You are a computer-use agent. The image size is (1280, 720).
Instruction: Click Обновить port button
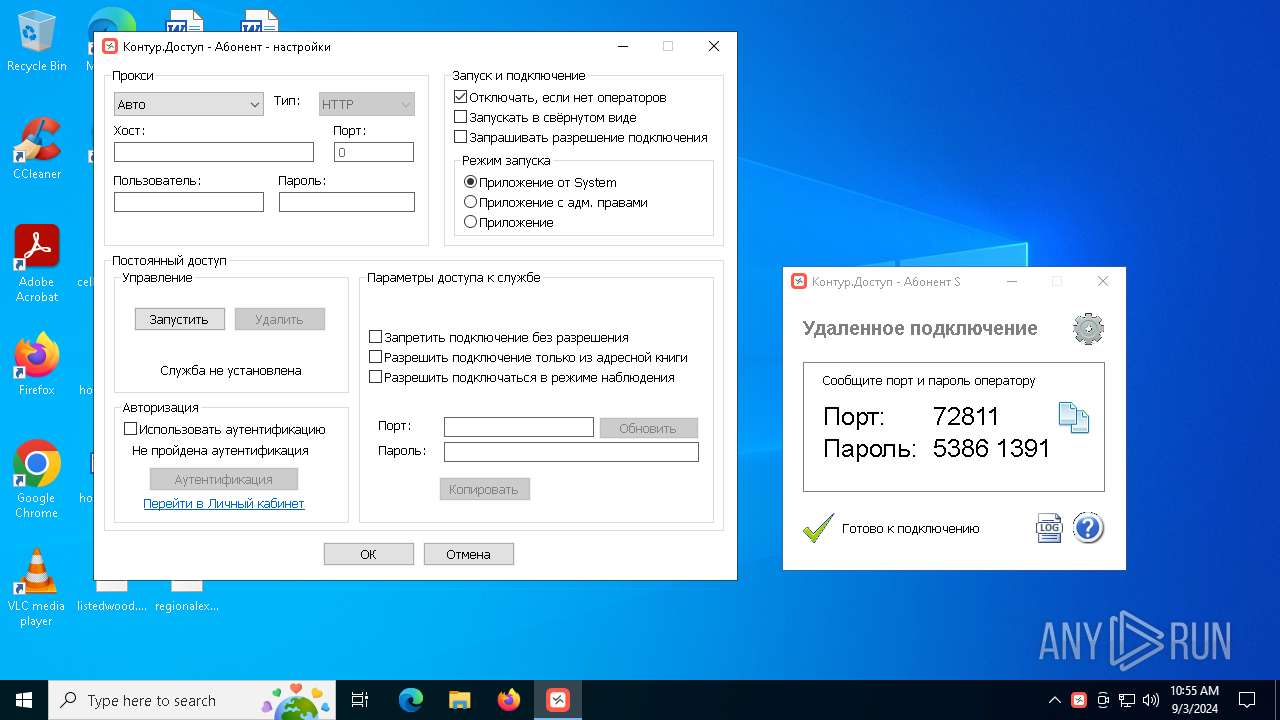coord(648,428)
